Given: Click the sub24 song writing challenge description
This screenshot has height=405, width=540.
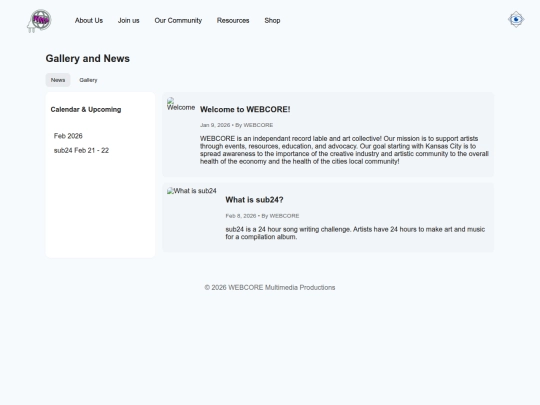Looking at the screenshot, I should [x=355, y=233].
